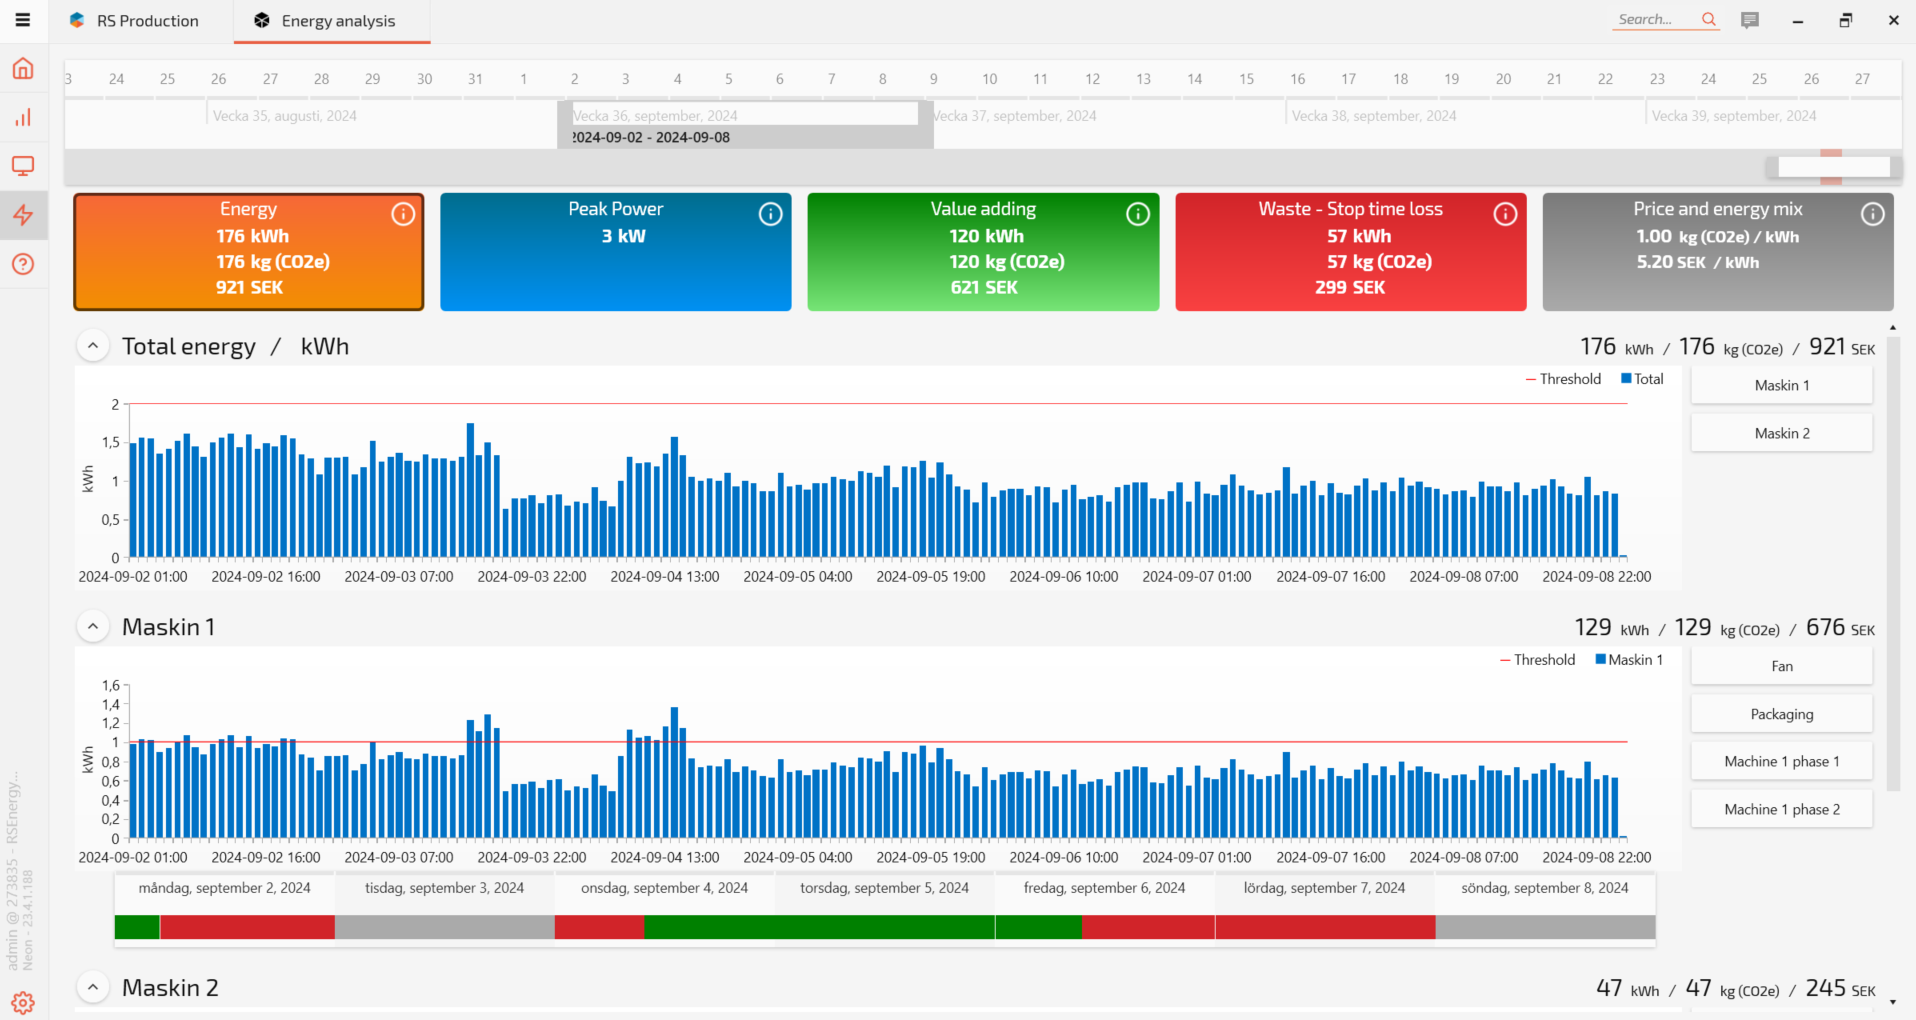Open settings gear in sidebar
Image resolution: width=1916 pixels, height=1020 pixels.
point(23,1002)
